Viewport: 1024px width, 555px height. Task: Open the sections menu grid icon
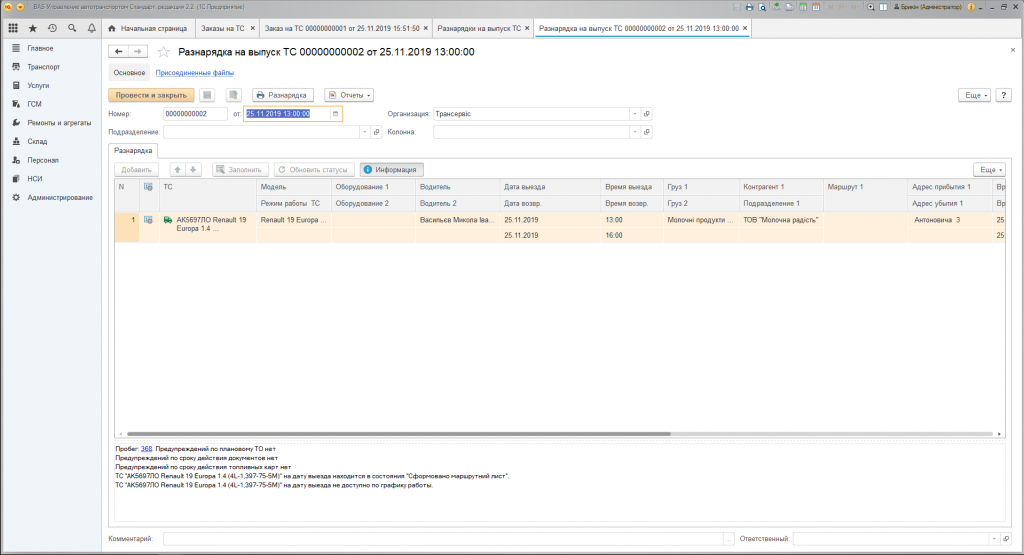click(13, 28)
